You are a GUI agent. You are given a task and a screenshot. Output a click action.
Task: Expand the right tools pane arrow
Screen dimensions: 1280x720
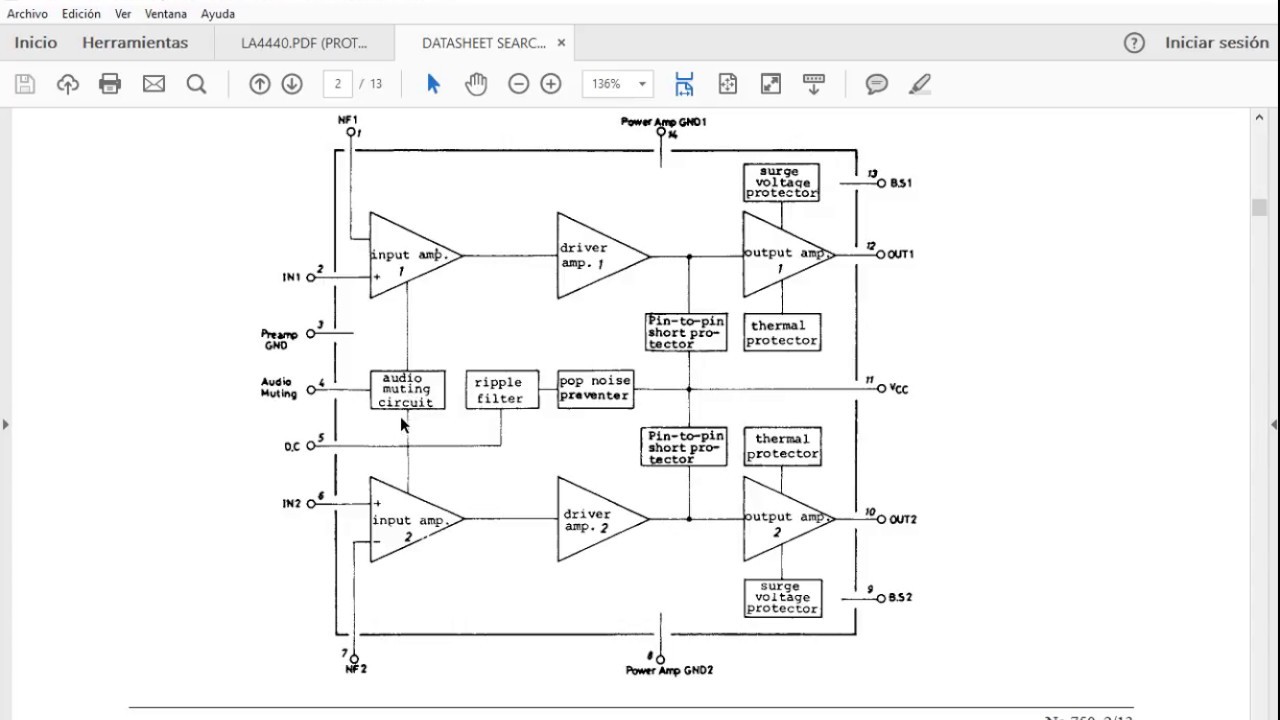click(x=1274, y=424)
